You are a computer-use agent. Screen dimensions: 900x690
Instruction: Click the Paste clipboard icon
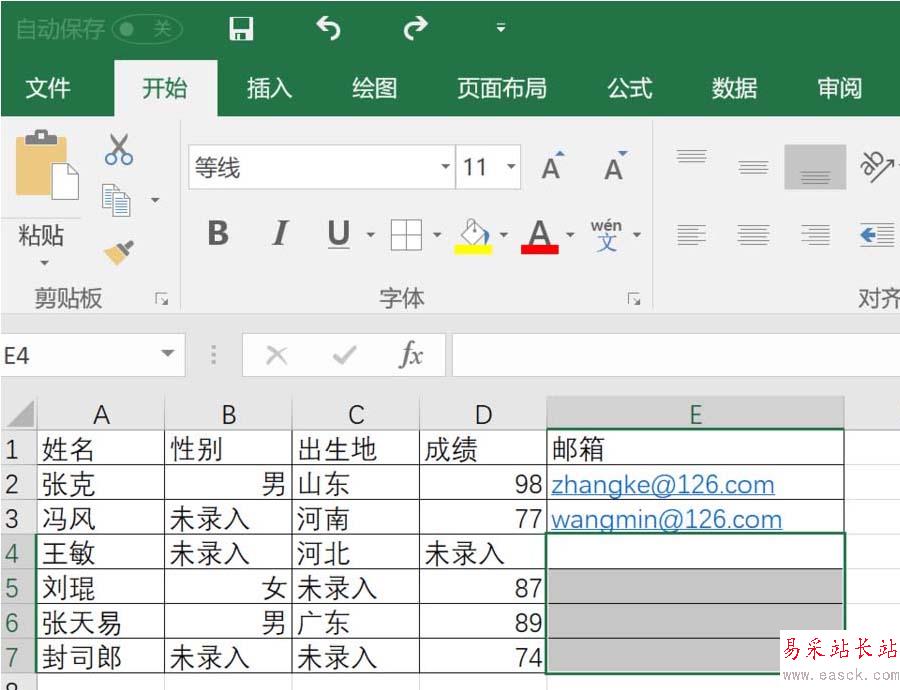click(x=46, y=165)
